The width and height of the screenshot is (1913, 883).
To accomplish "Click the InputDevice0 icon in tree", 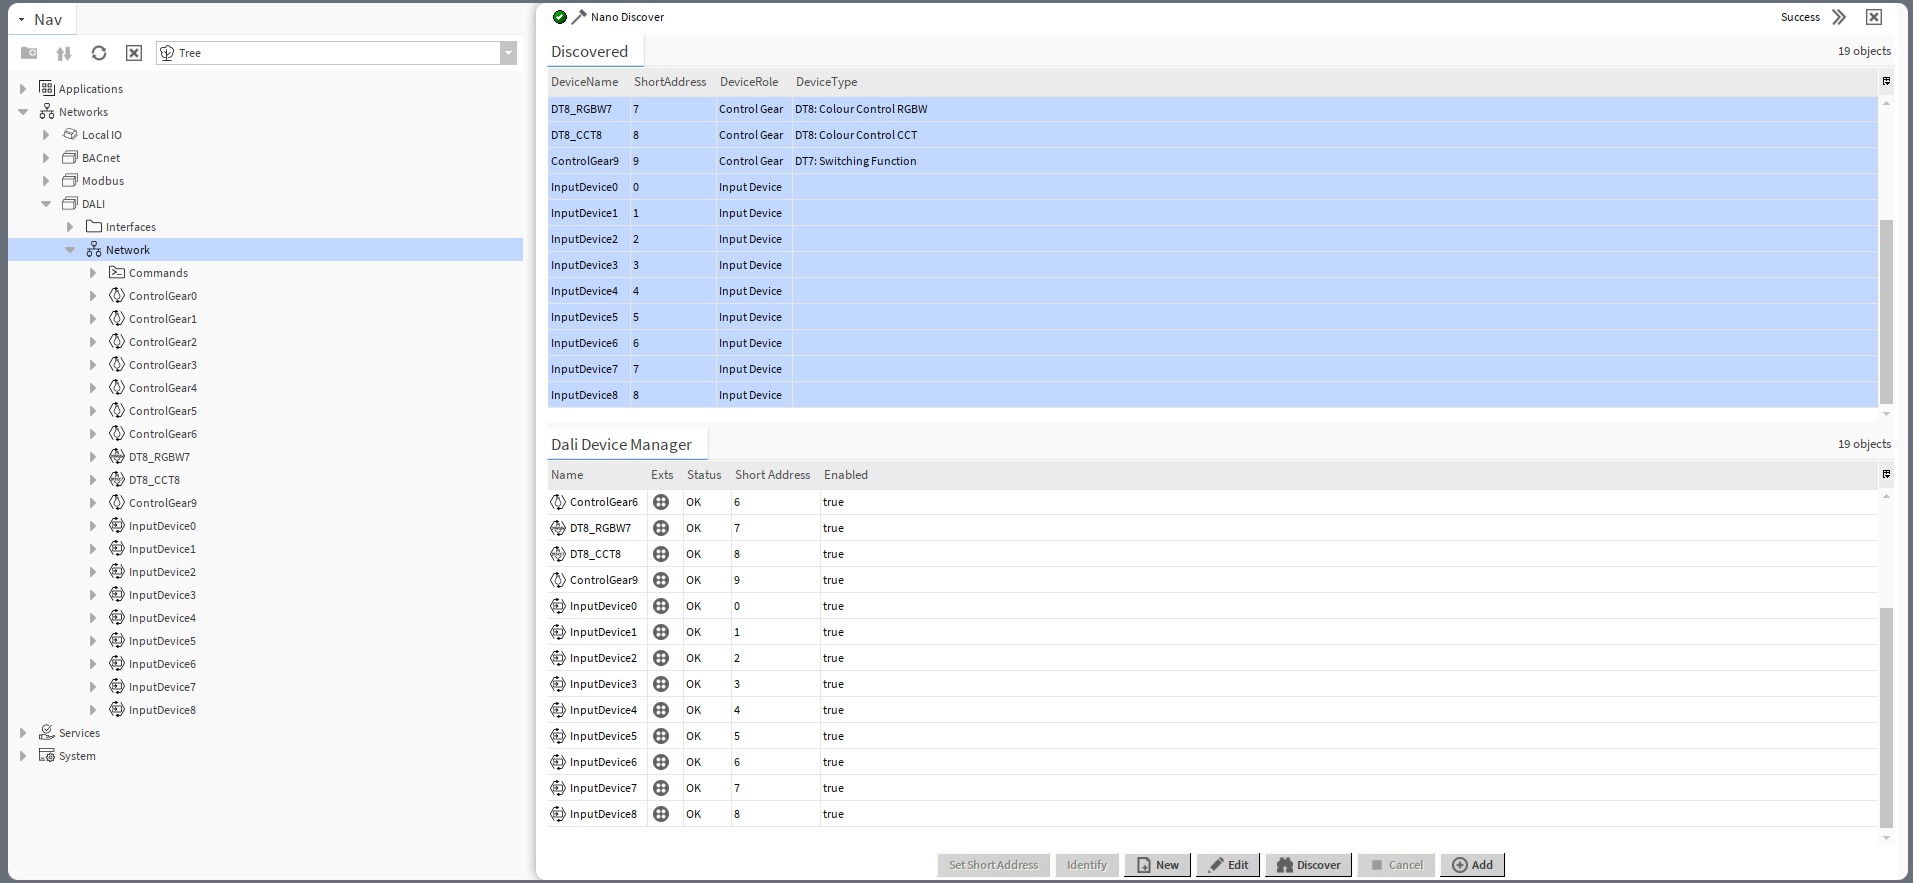I will 117,525.
